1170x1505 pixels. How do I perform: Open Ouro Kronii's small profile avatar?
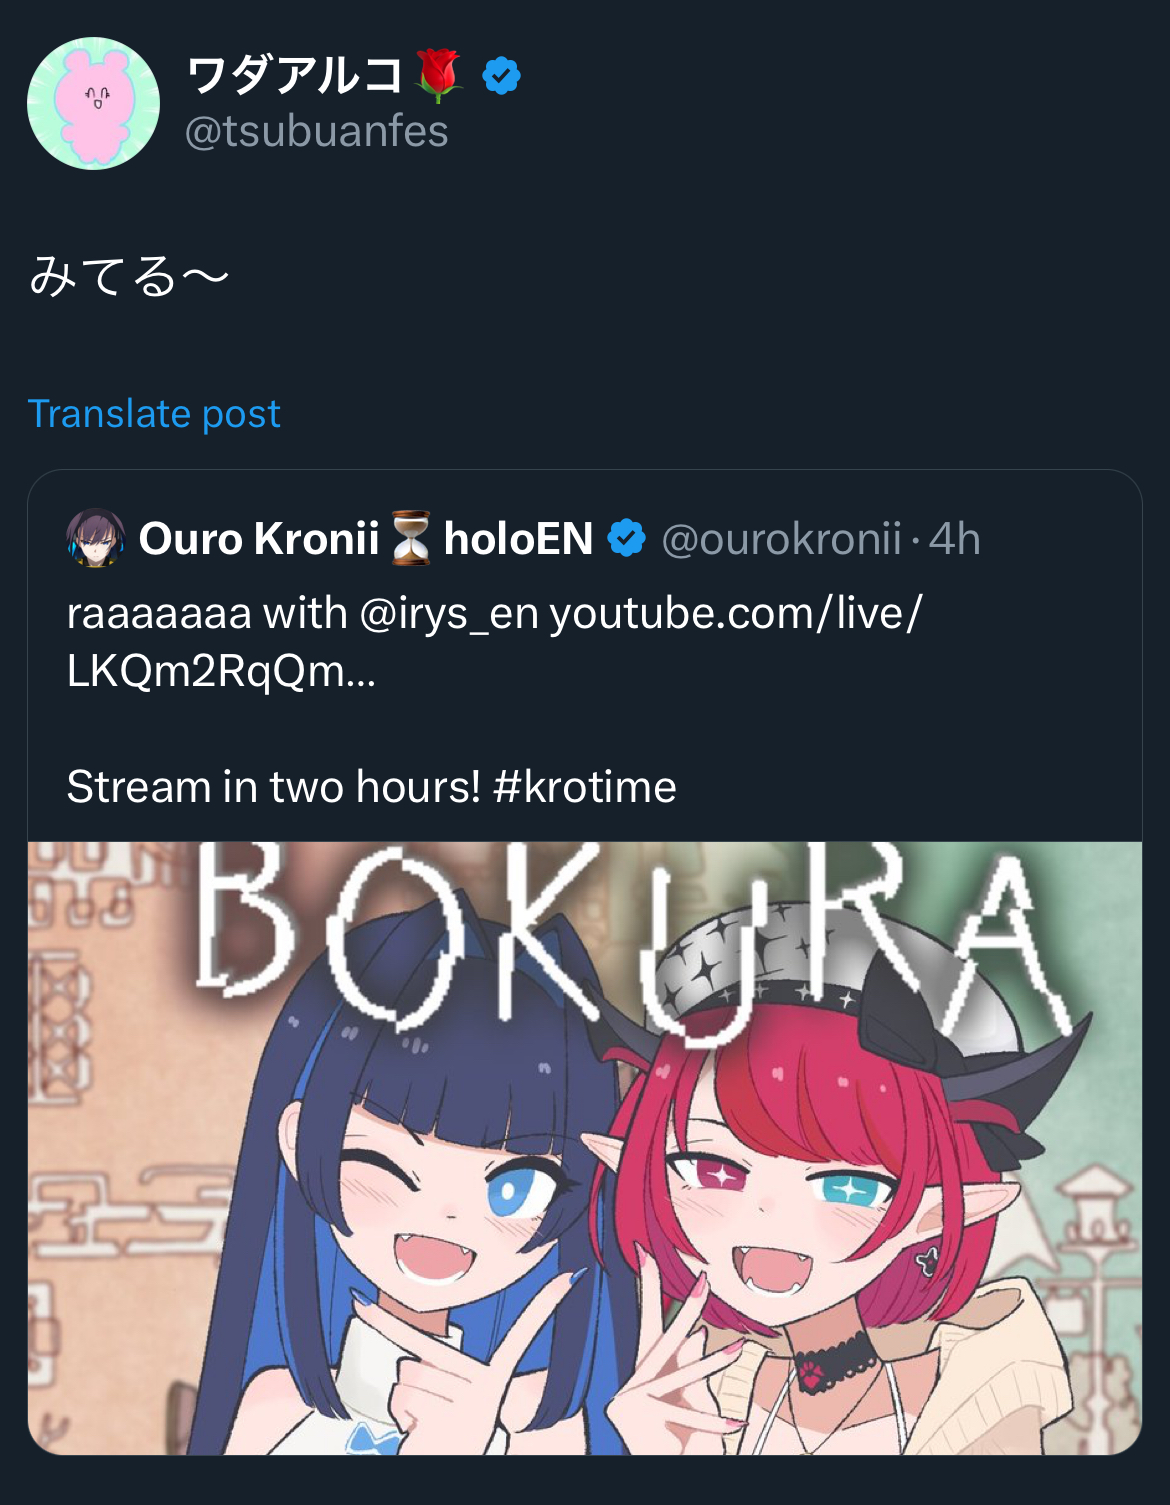point(95,538)
